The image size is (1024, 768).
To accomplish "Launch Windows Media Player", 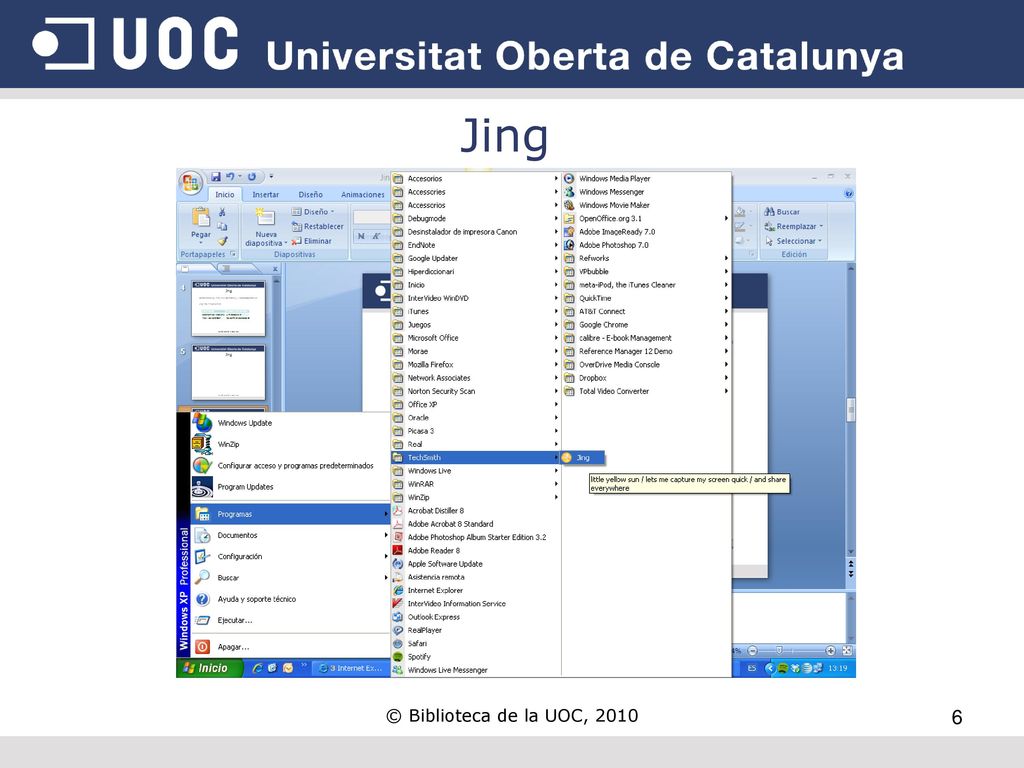I will coord(646,178).
